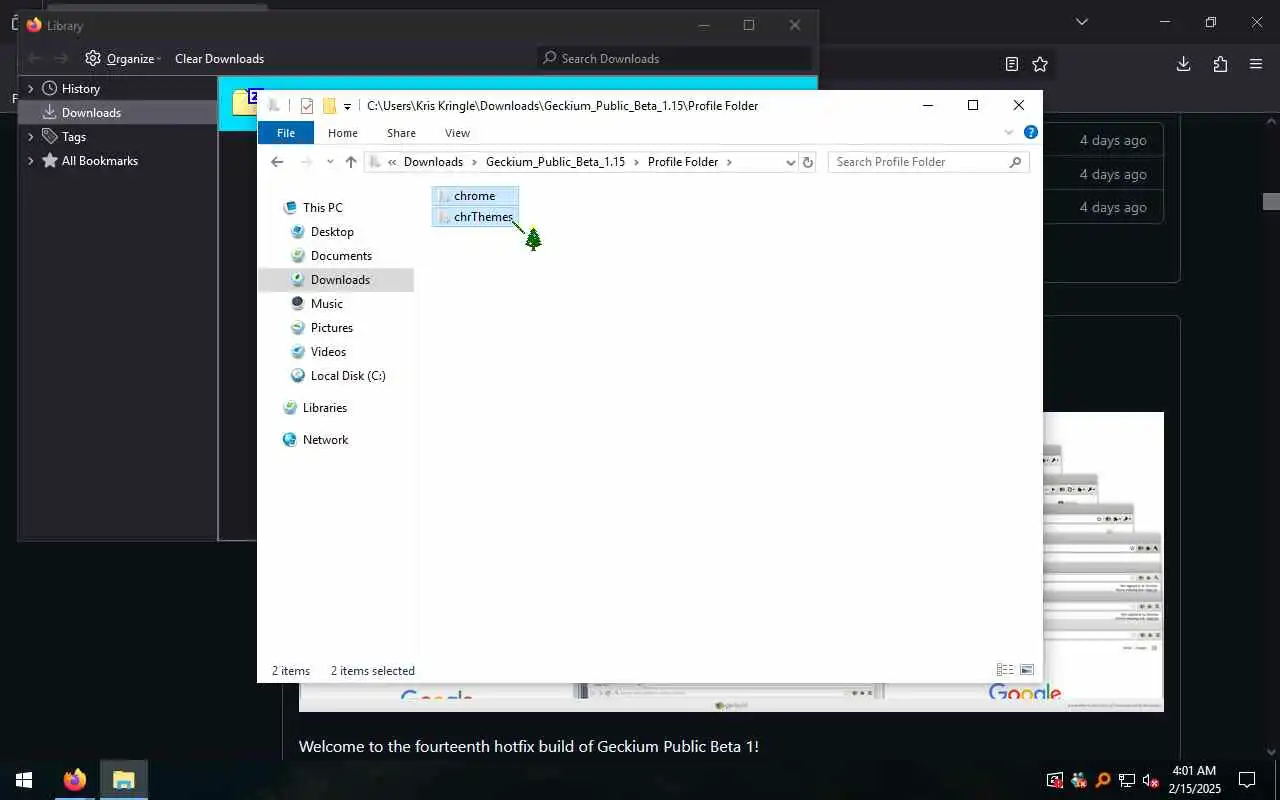Screen dimensions: 1280x800
Task: Click Search Downloads field in Library
Action: (674, 58)
